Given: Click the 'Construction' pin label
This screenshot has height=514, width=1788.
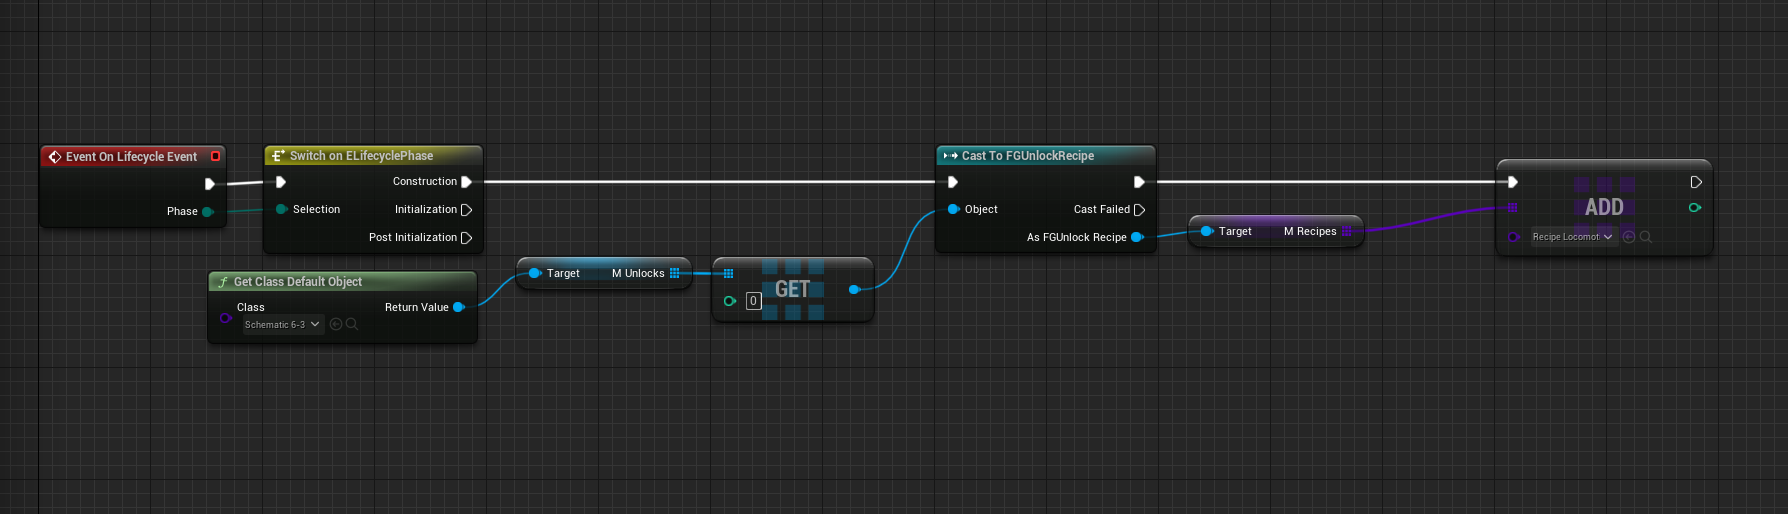Looking at the screenshot, I should click(425, 182).
